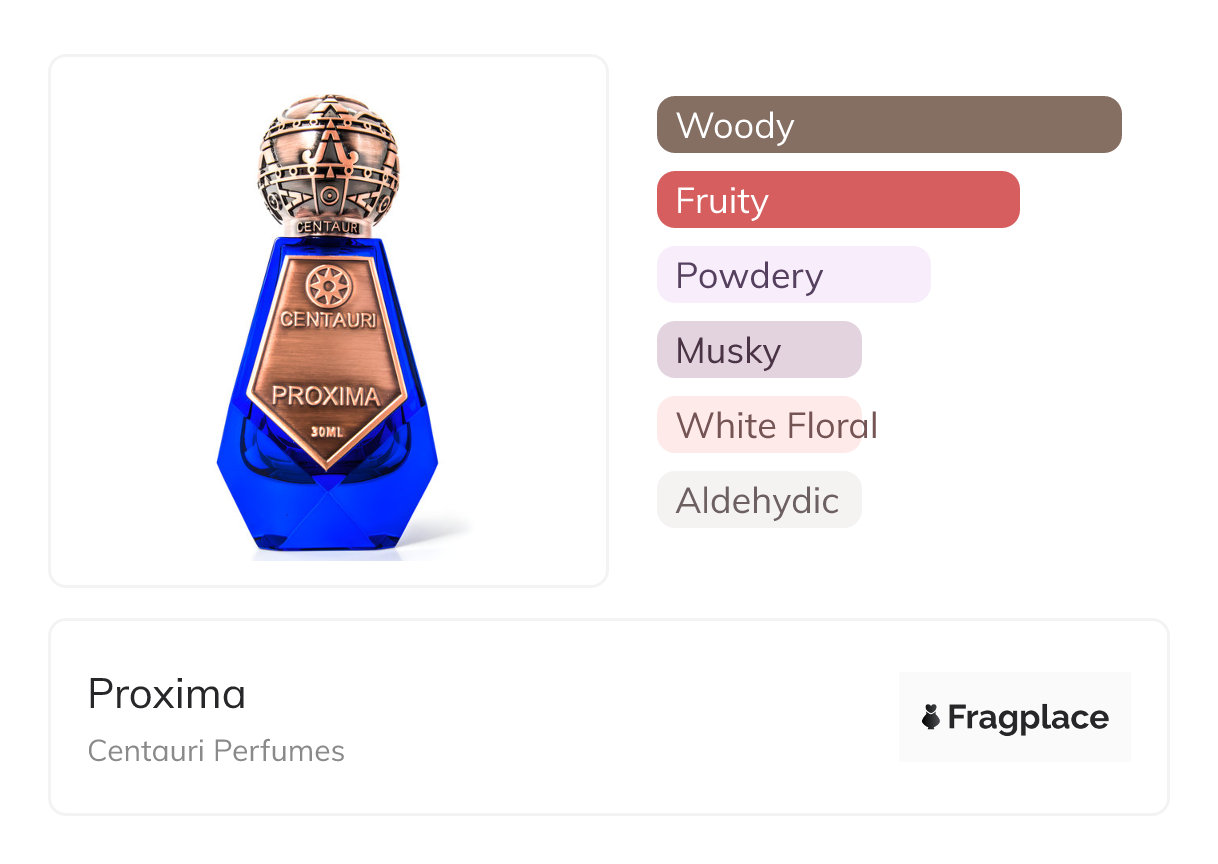Click the engraved collar on the bottle neck

point(328,227)
